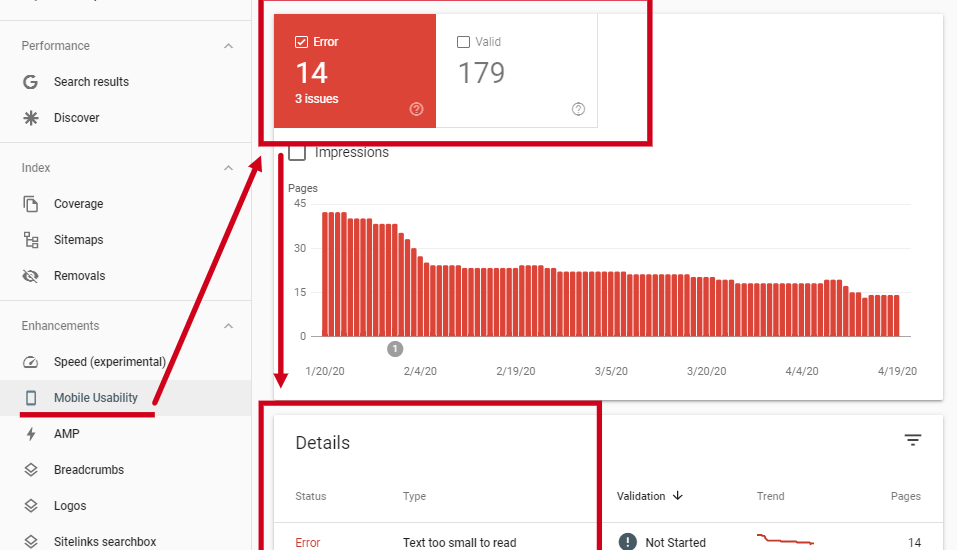
Task: Click the crossed-eye Removals icon
Action: point(31,276)
